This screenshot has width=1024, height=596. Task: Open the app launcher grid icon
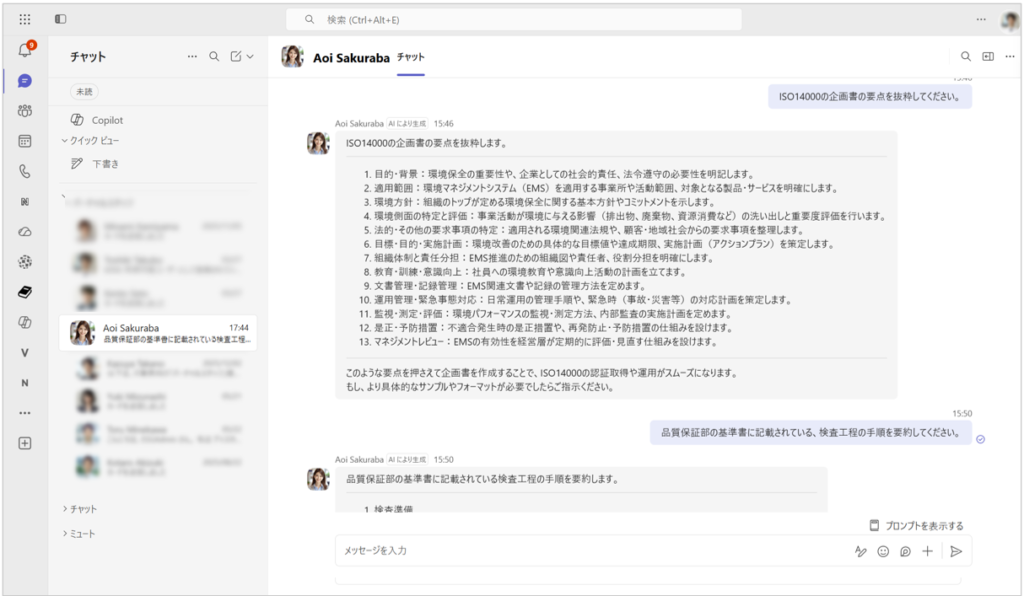(x=25, y=19)
